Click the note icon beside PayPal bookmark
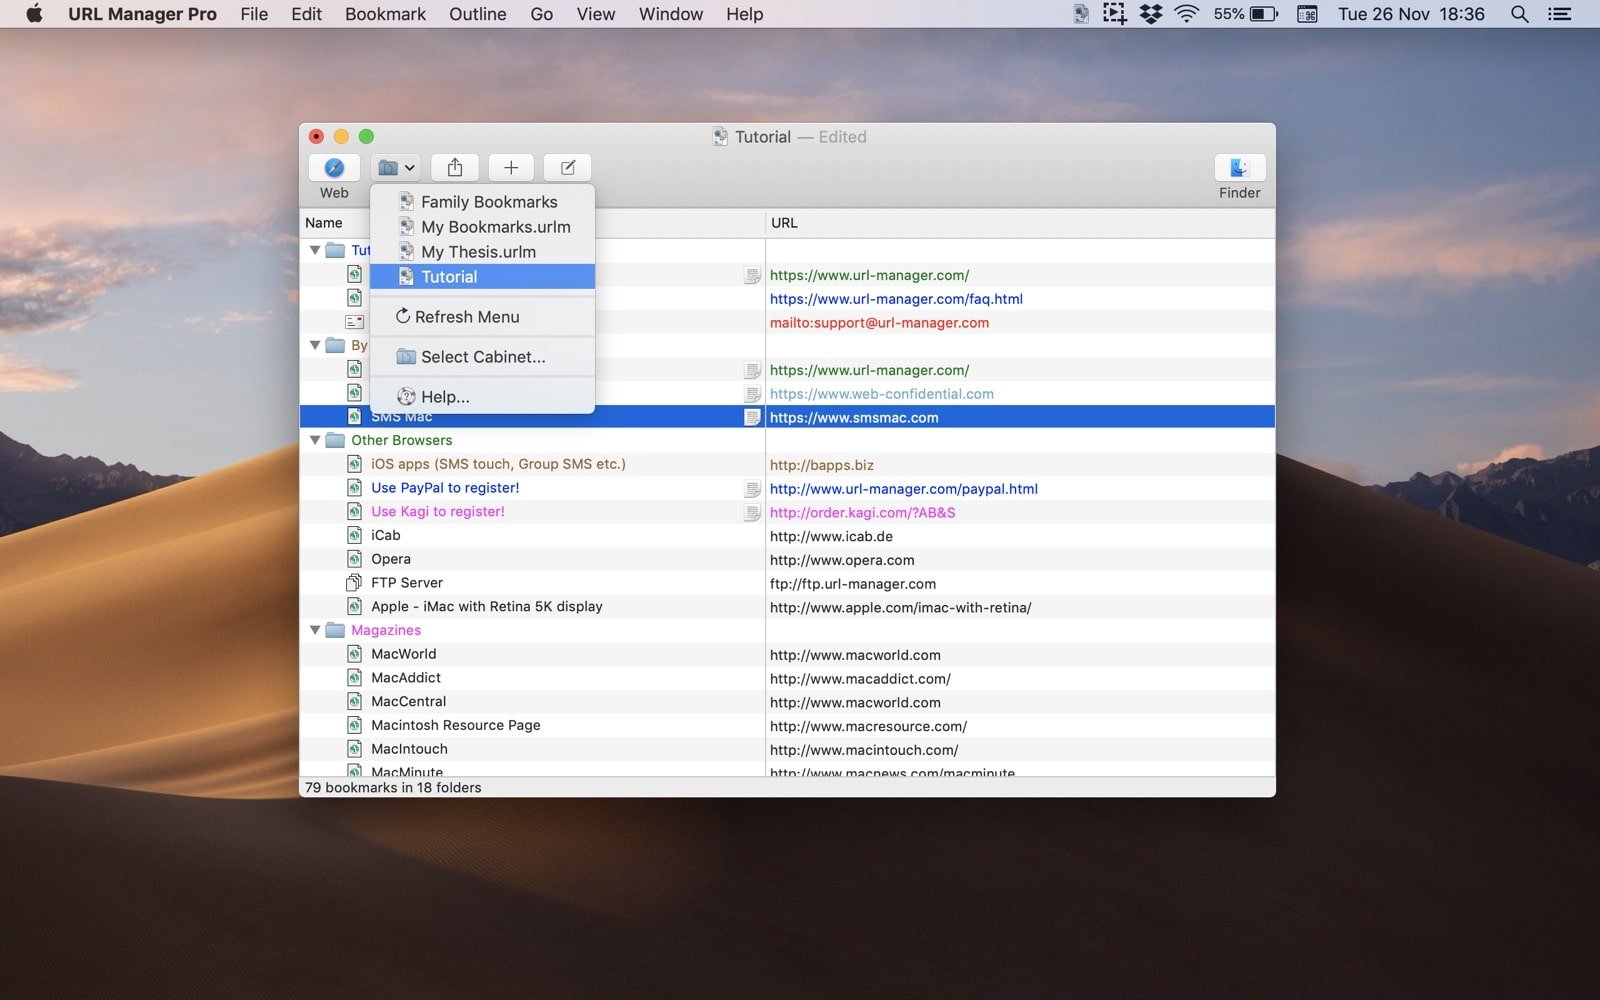The image size is (1600, 1000). (x=752, y=489)
